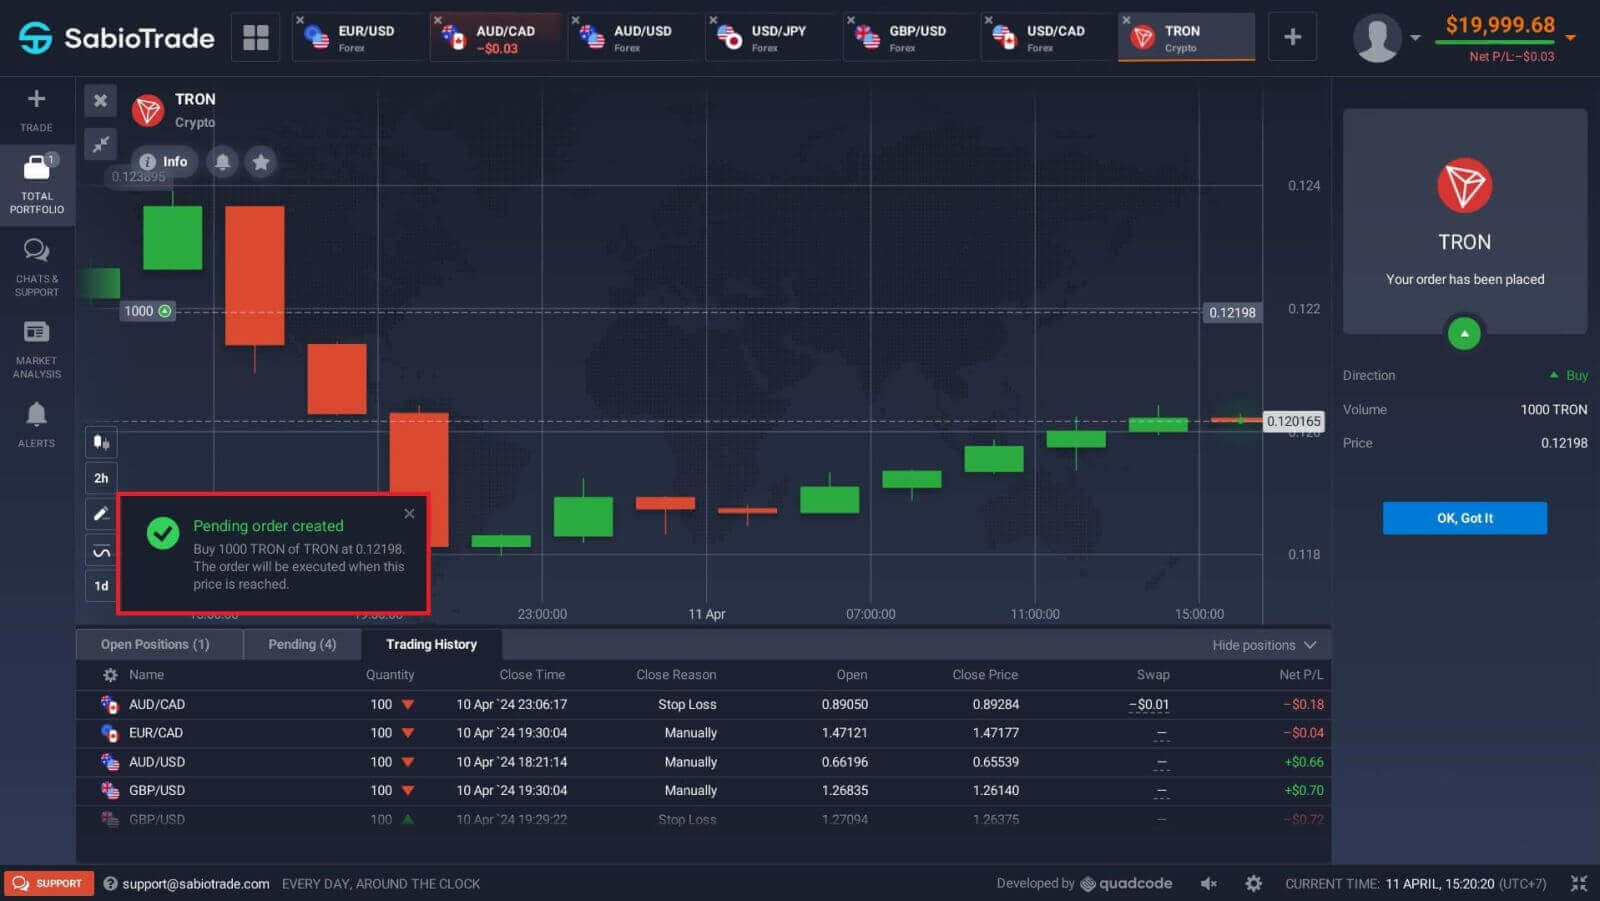The image size is (1600, 901).
Task: Open the Info panel for TRON
Action: [164, 161]
